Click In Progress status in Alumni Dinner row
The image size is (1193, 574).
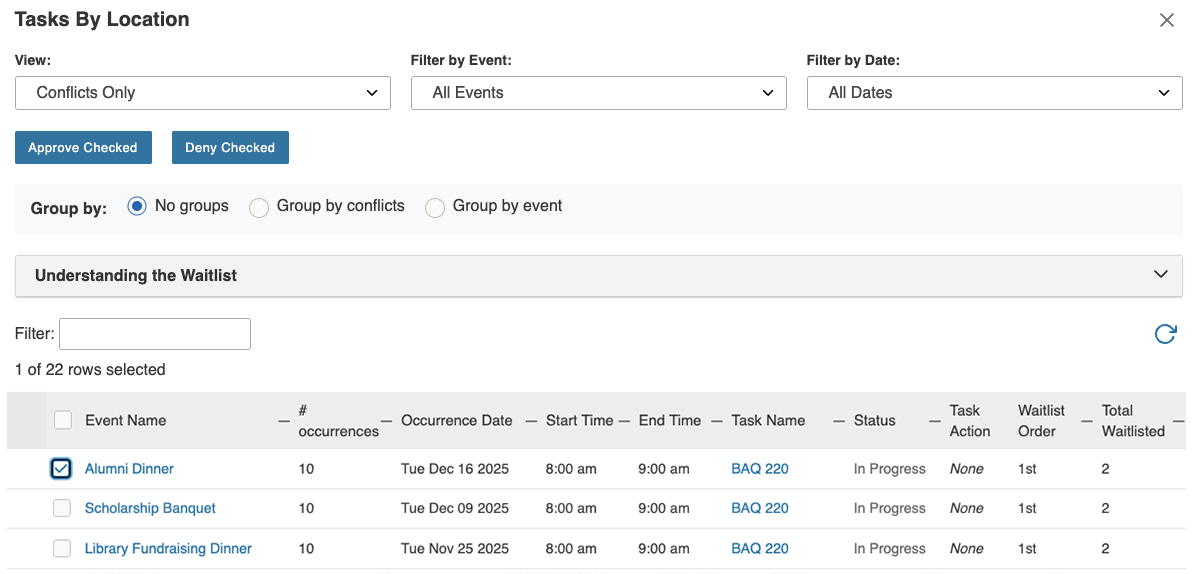pos(889,469)
